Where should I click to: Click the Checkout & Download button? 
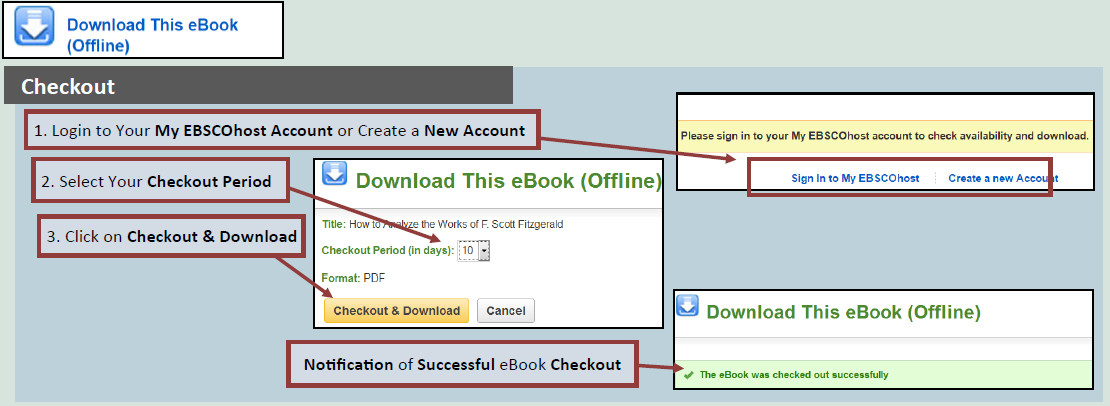396,311
